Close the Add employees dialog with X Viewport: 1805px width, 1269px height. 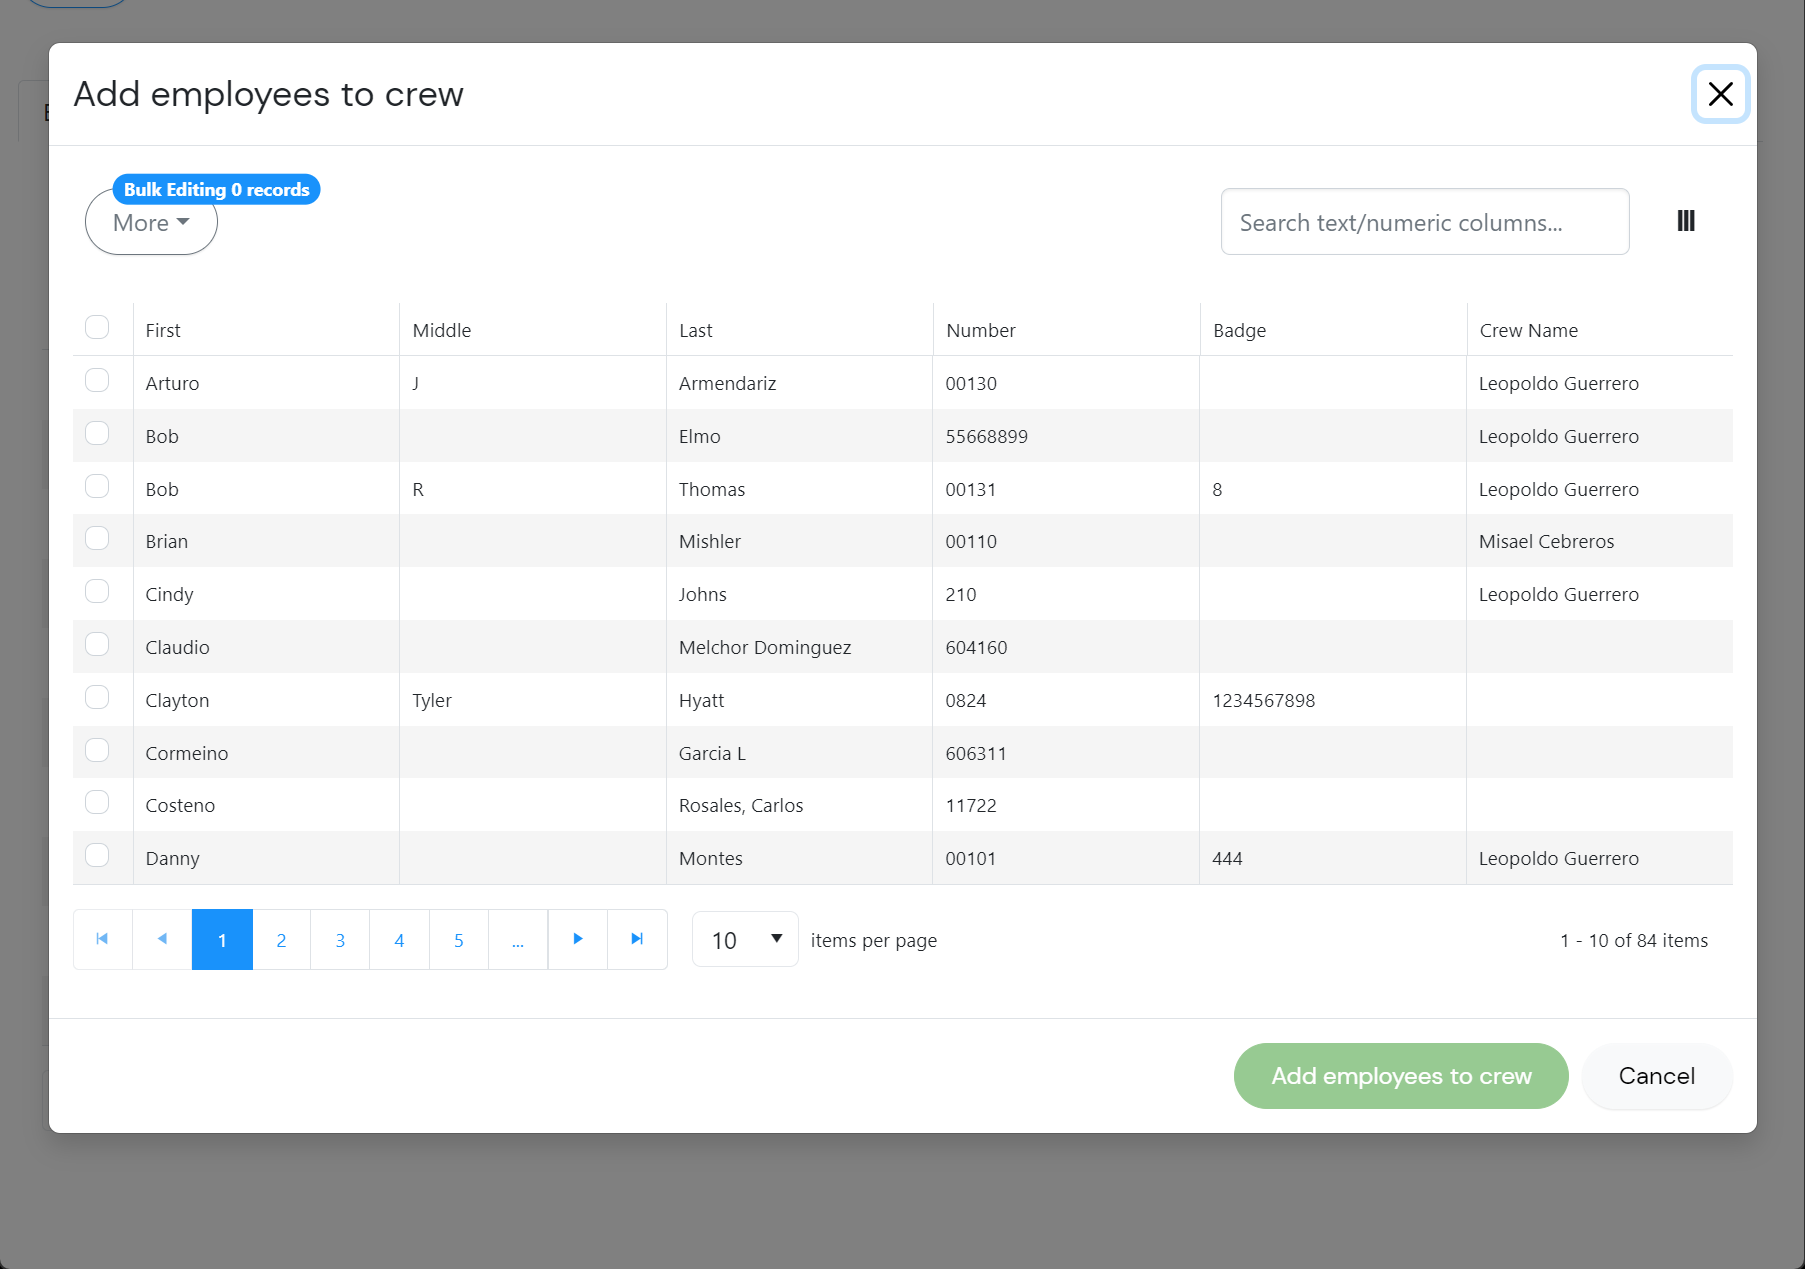click(x=1720, y=94)
